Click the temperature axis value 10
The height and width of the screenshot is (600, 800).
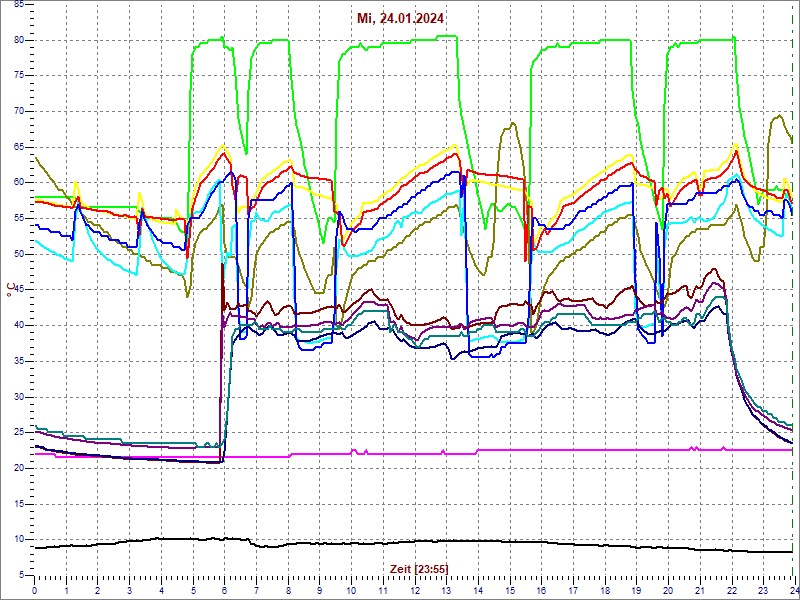click(x=19, y=540)
